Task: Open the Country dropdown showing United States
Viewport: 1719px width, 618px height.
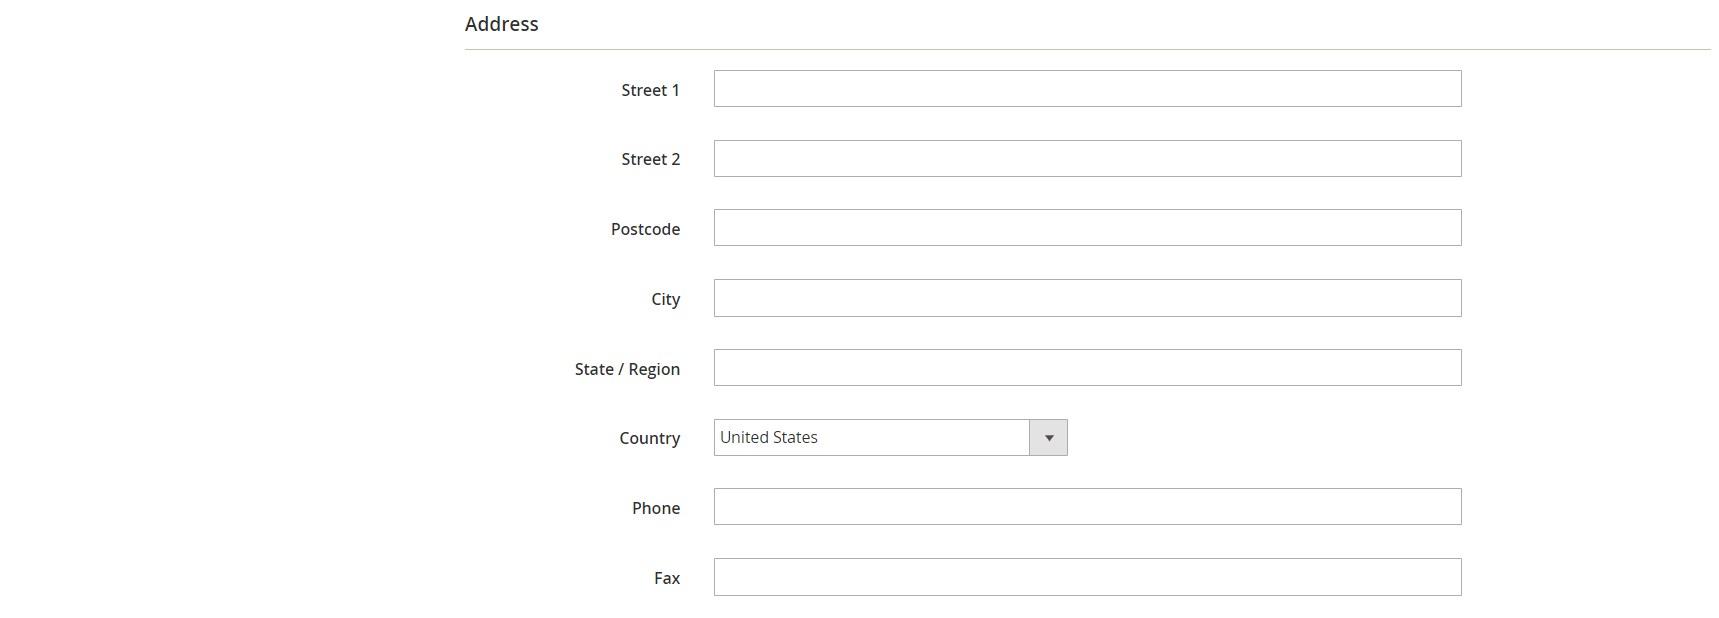Action: coord(890,438)
